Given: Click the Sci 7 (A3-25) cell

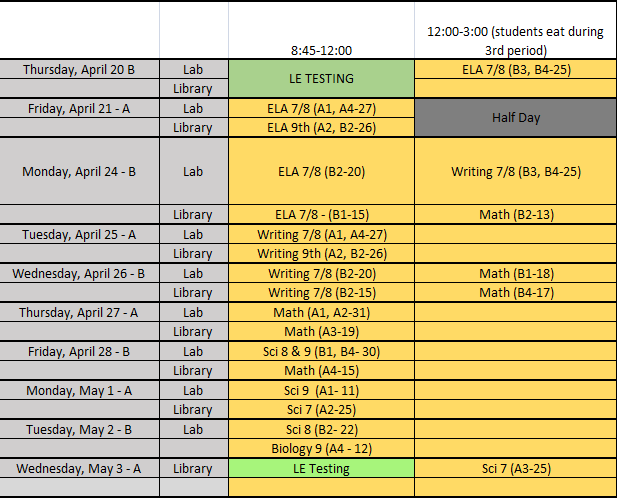Looking at the screenshot, I should 515,468.
